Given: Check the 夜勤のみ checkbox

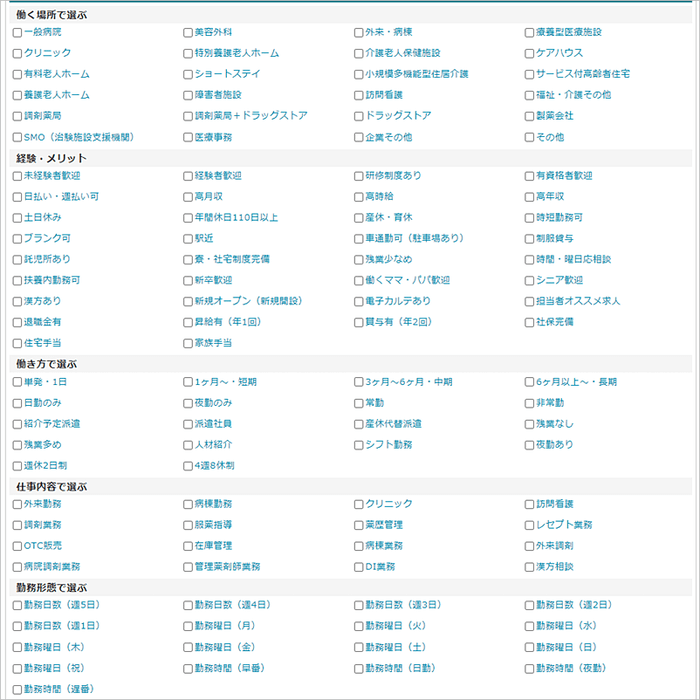Looking at the screenshot, I should point(188,403).
